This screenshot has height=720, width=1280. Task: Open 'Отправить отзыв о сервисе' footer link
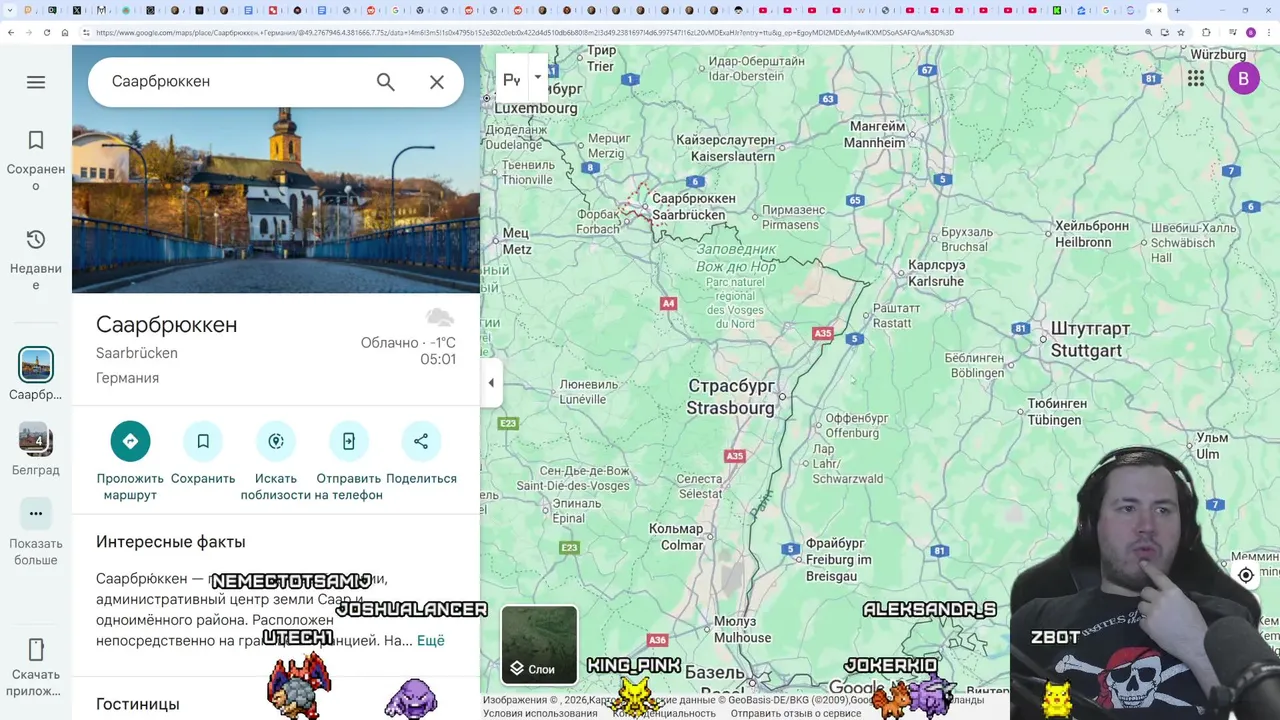tap(796, 713)
